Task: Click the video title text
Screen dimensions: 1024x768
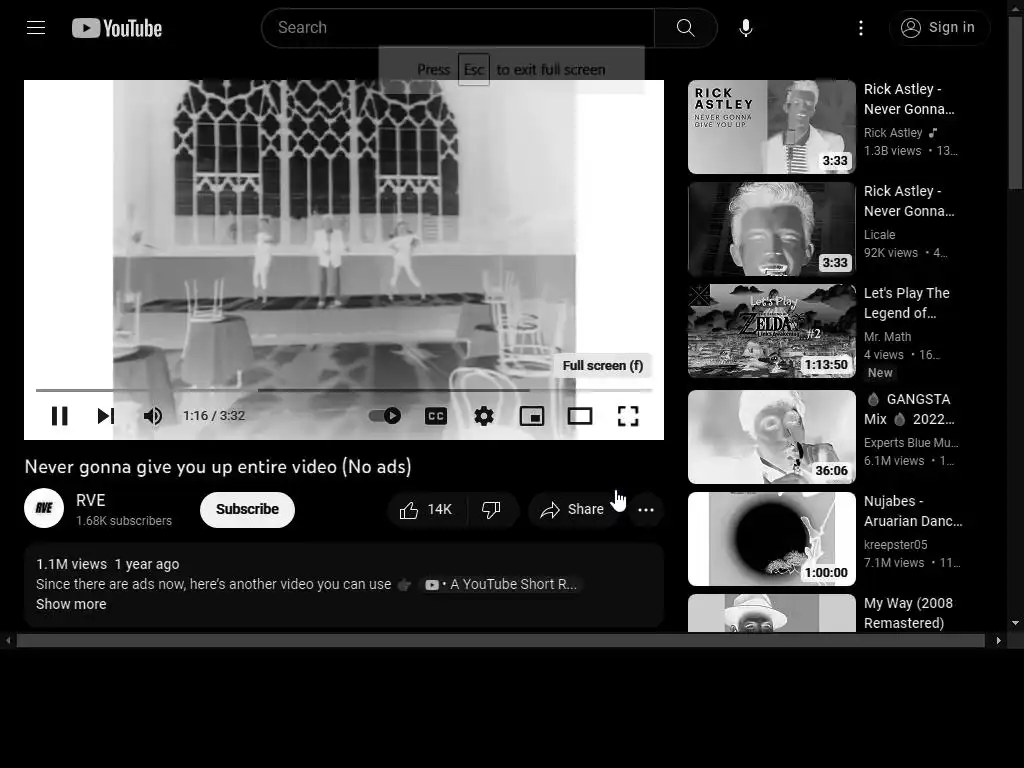Action: point(218,467)
